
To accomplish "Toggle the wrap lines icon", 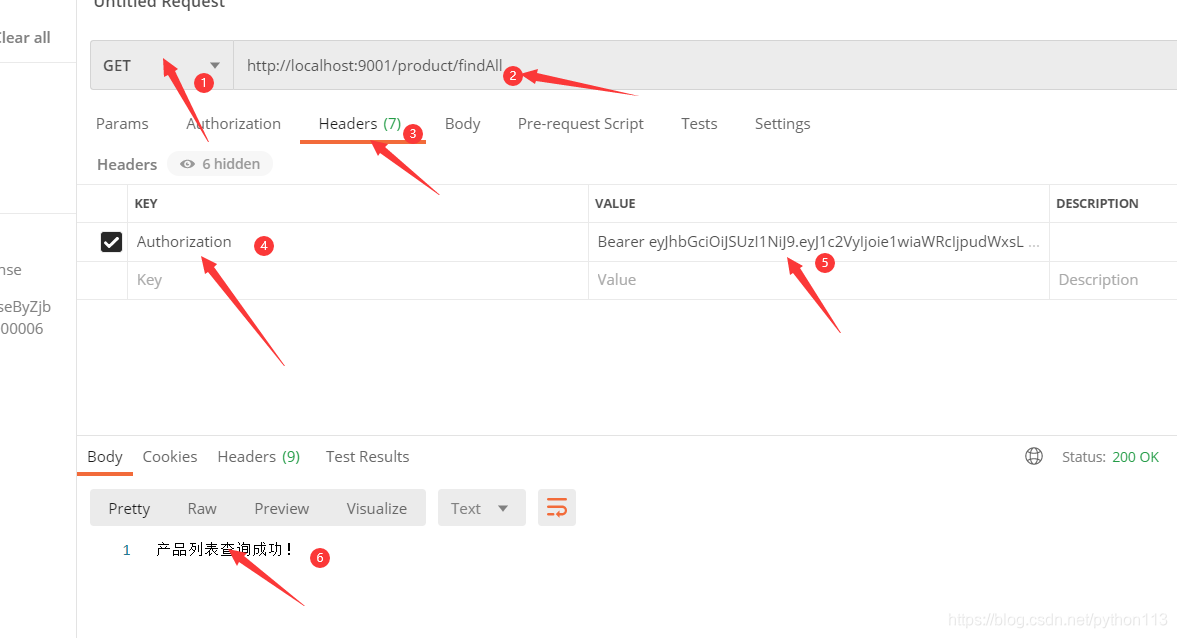I will [557, 508].
